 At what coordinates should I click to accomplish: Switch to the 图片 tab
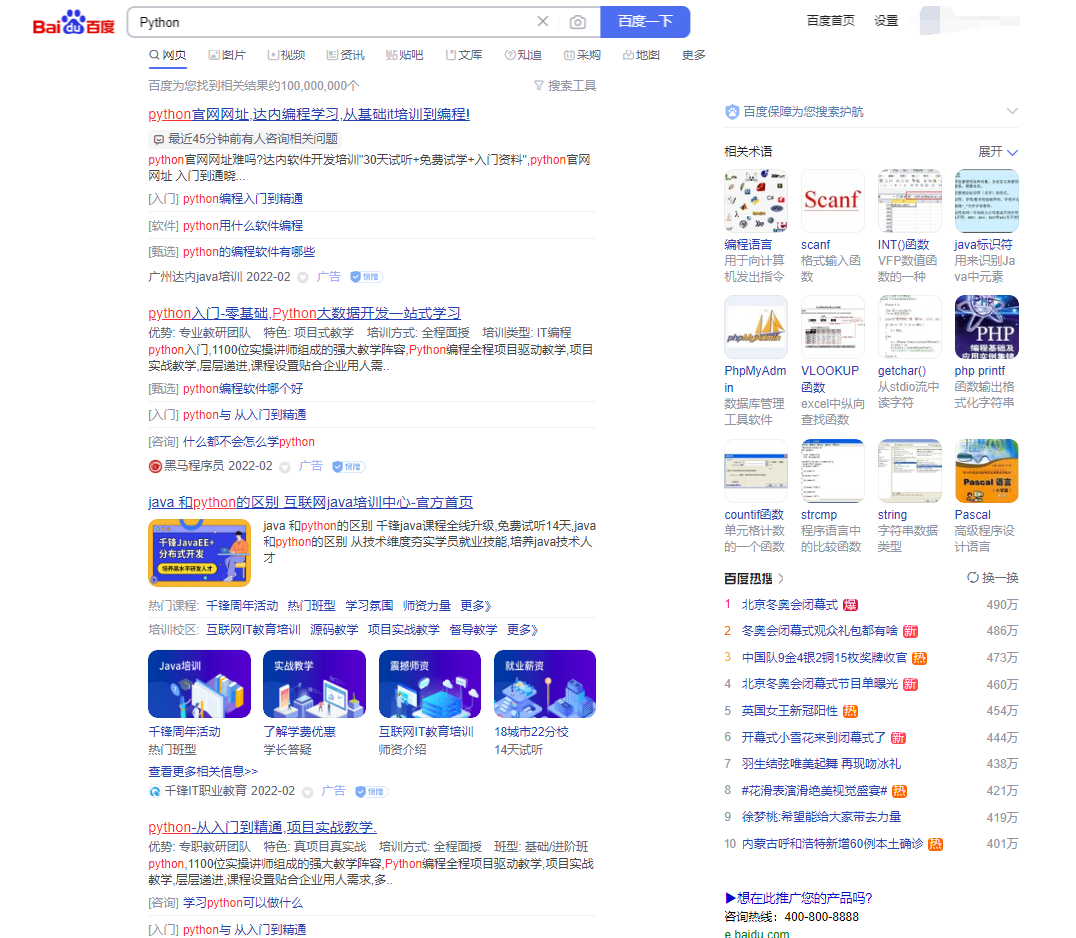227,55
